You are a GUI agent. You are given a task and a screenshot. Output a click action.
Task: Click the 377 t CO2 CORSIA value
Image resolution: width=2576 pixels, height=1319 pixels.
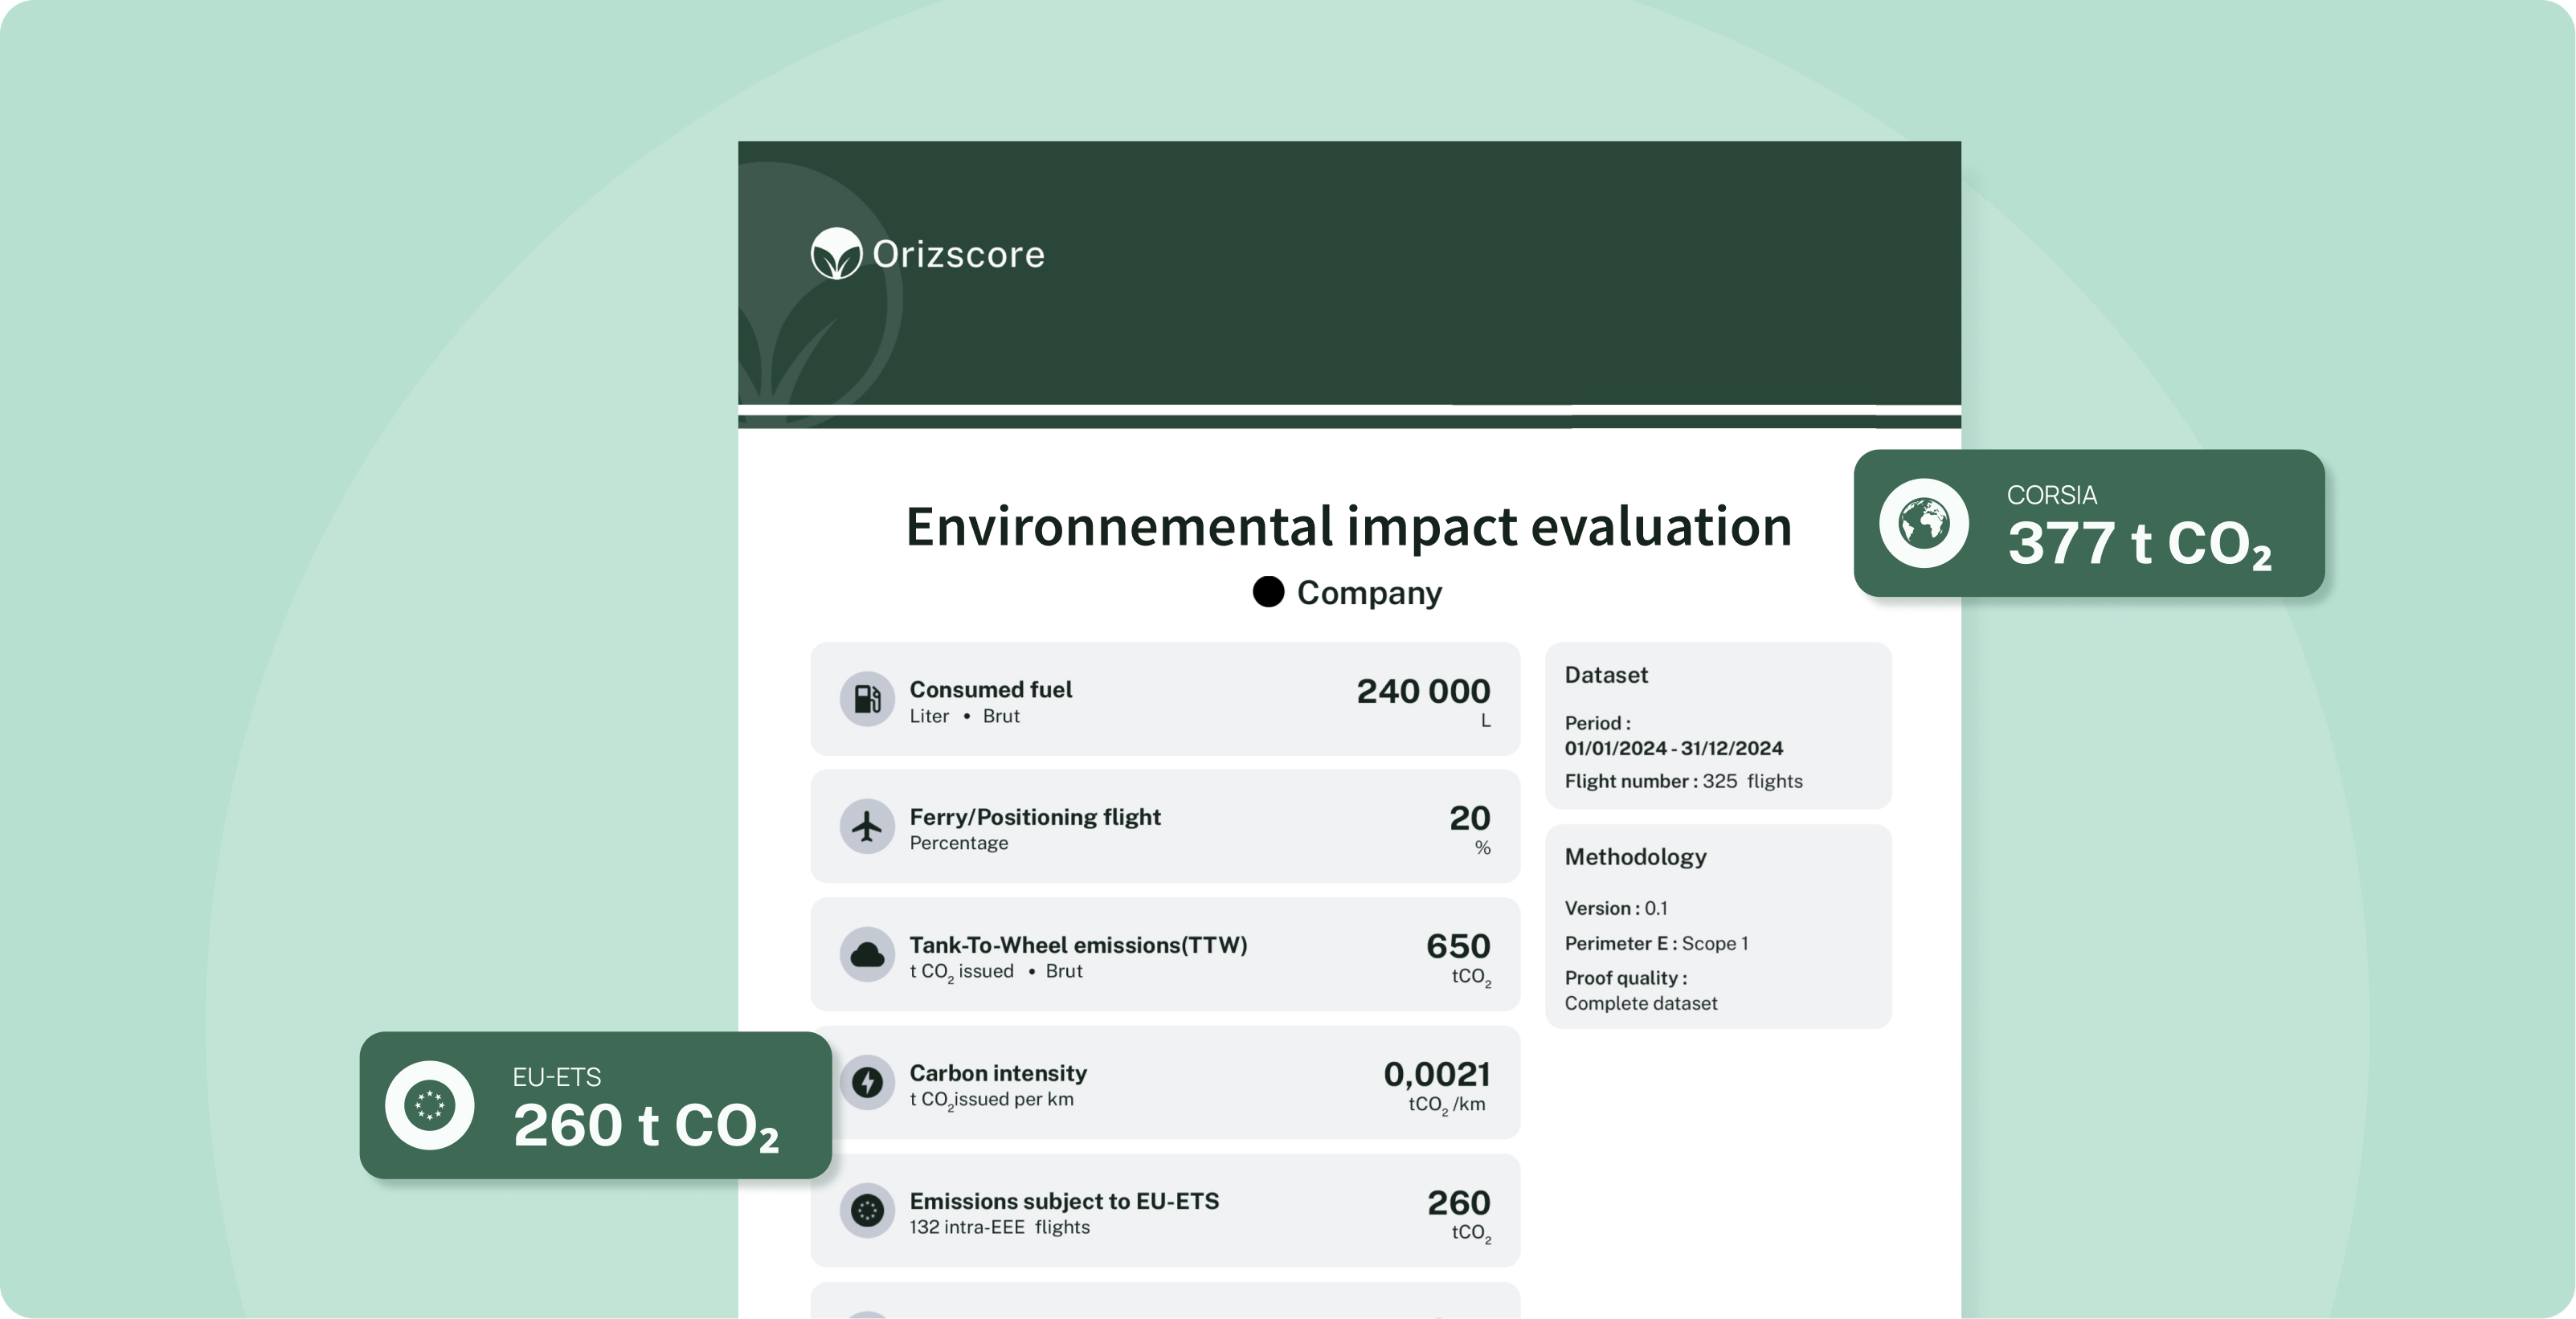[2139, 544]
